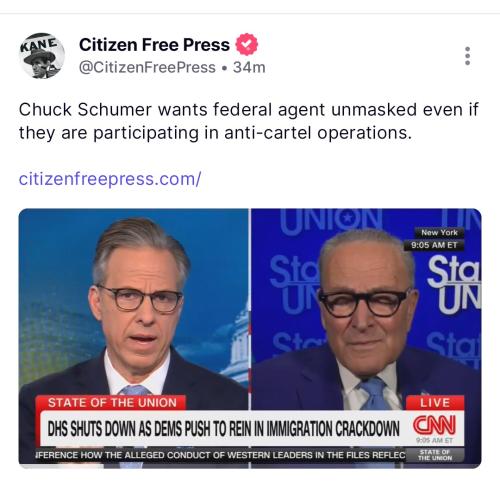Click the New York location tag
500x489 pixels.
pos(439,232)
